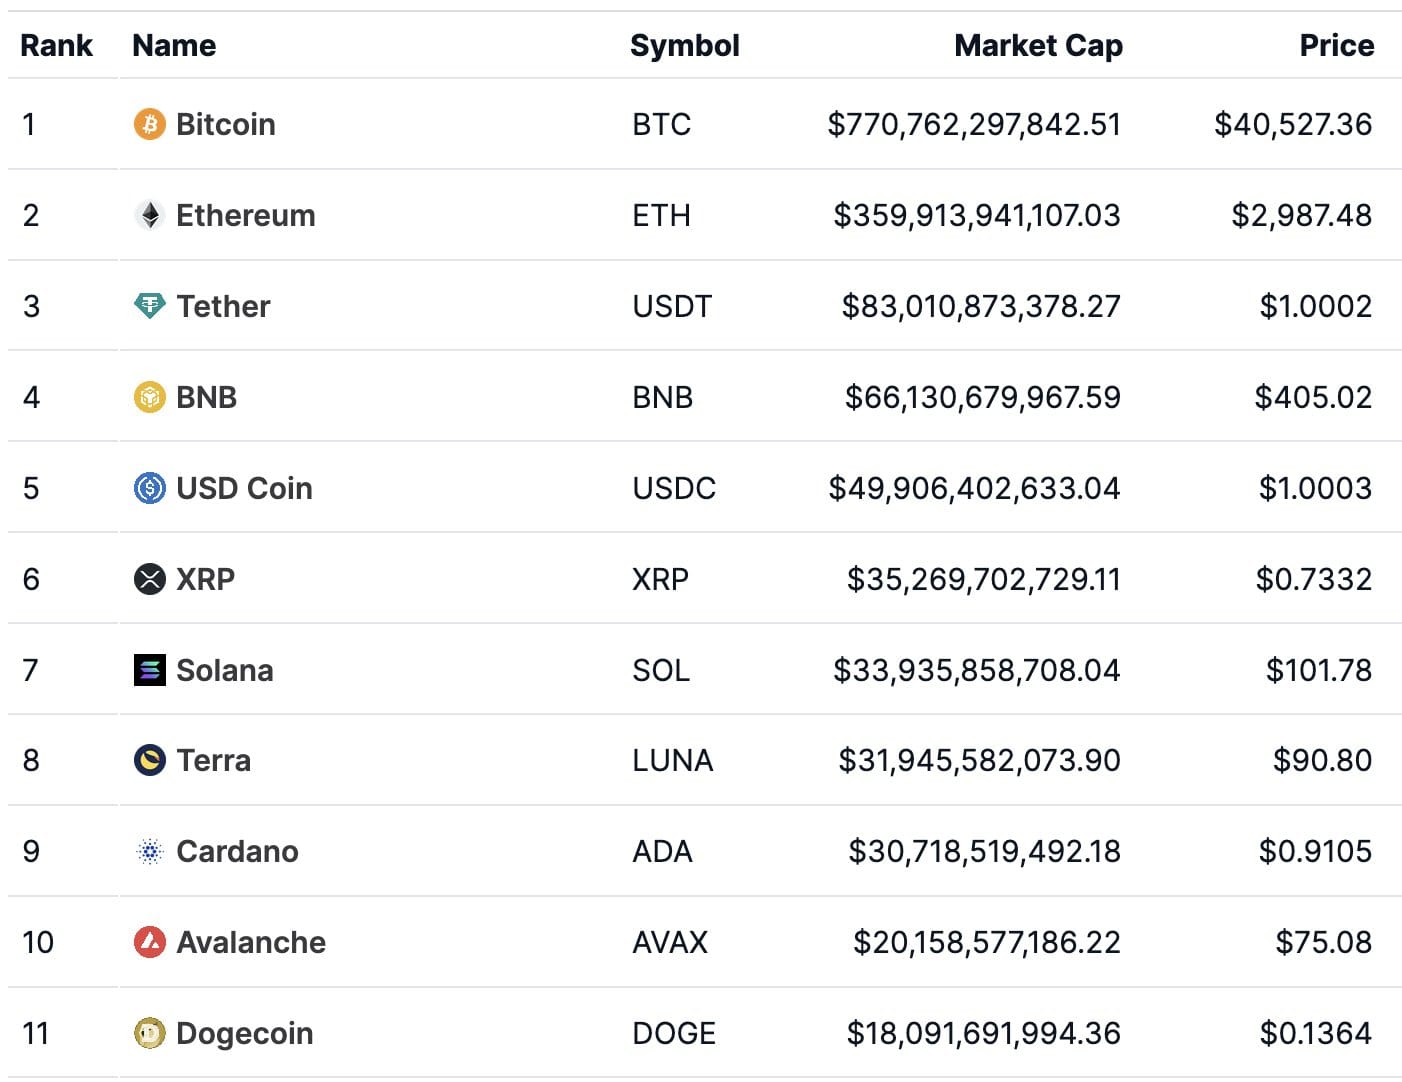Click the blue USD Coin icon

pyautogui.click(x=149, y=488)
